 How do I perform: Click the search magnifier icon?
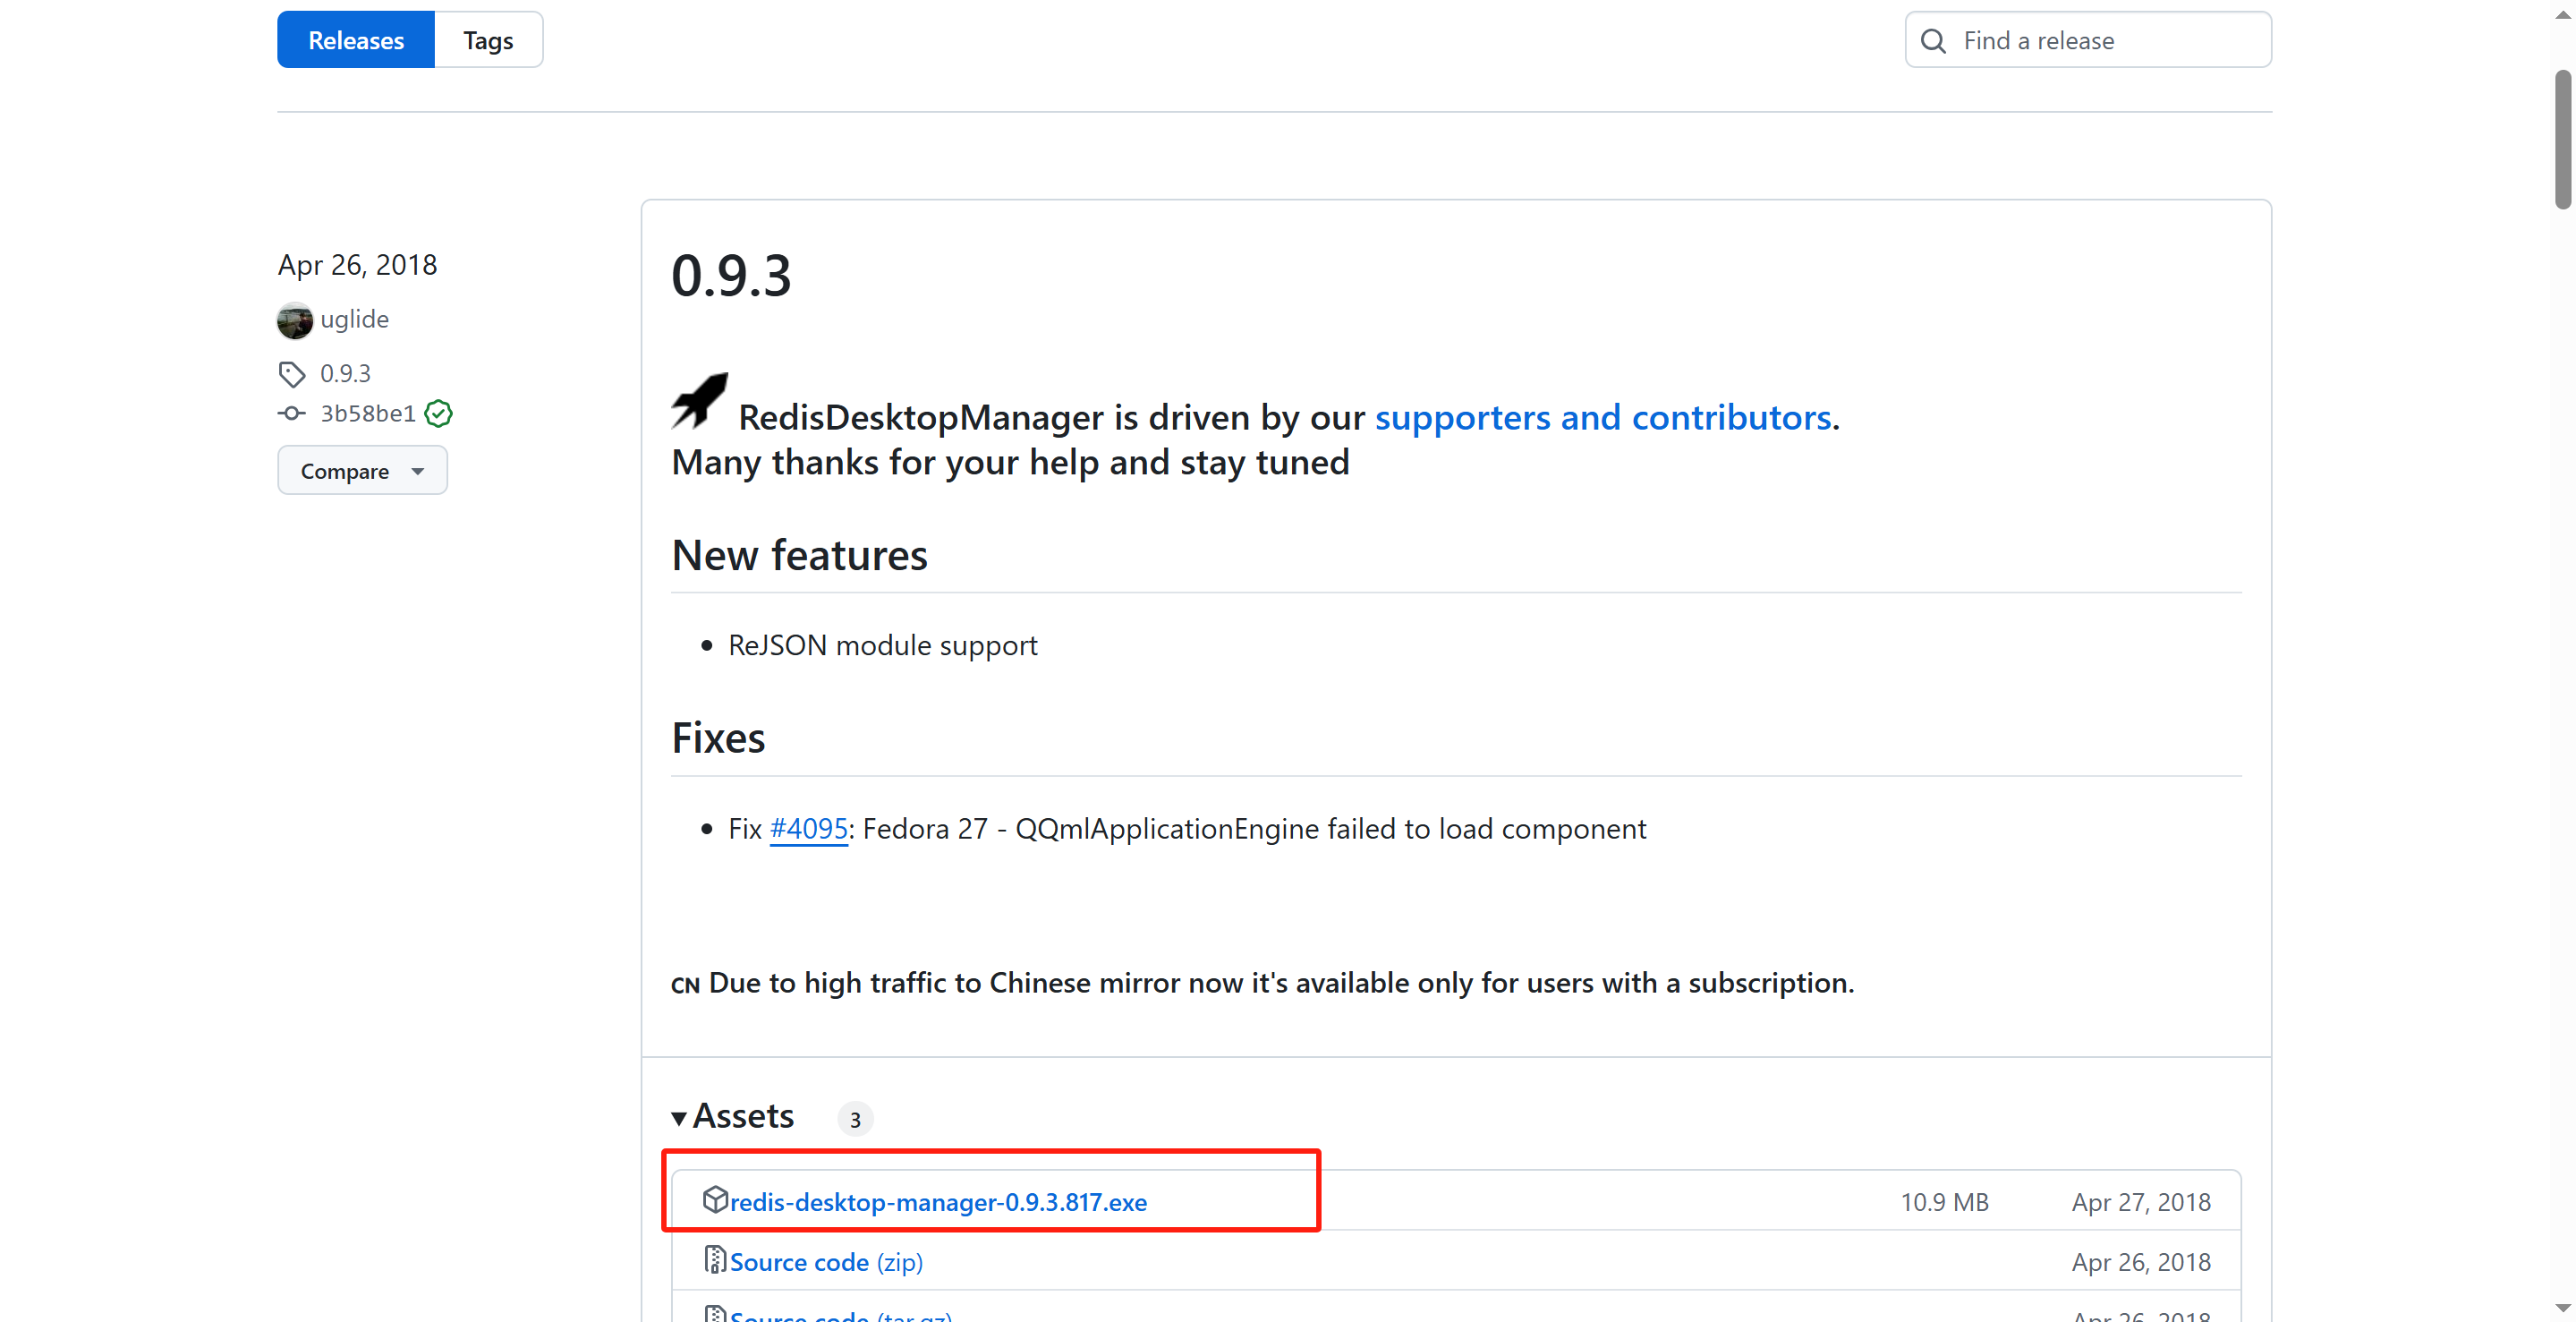(1933, 41)
